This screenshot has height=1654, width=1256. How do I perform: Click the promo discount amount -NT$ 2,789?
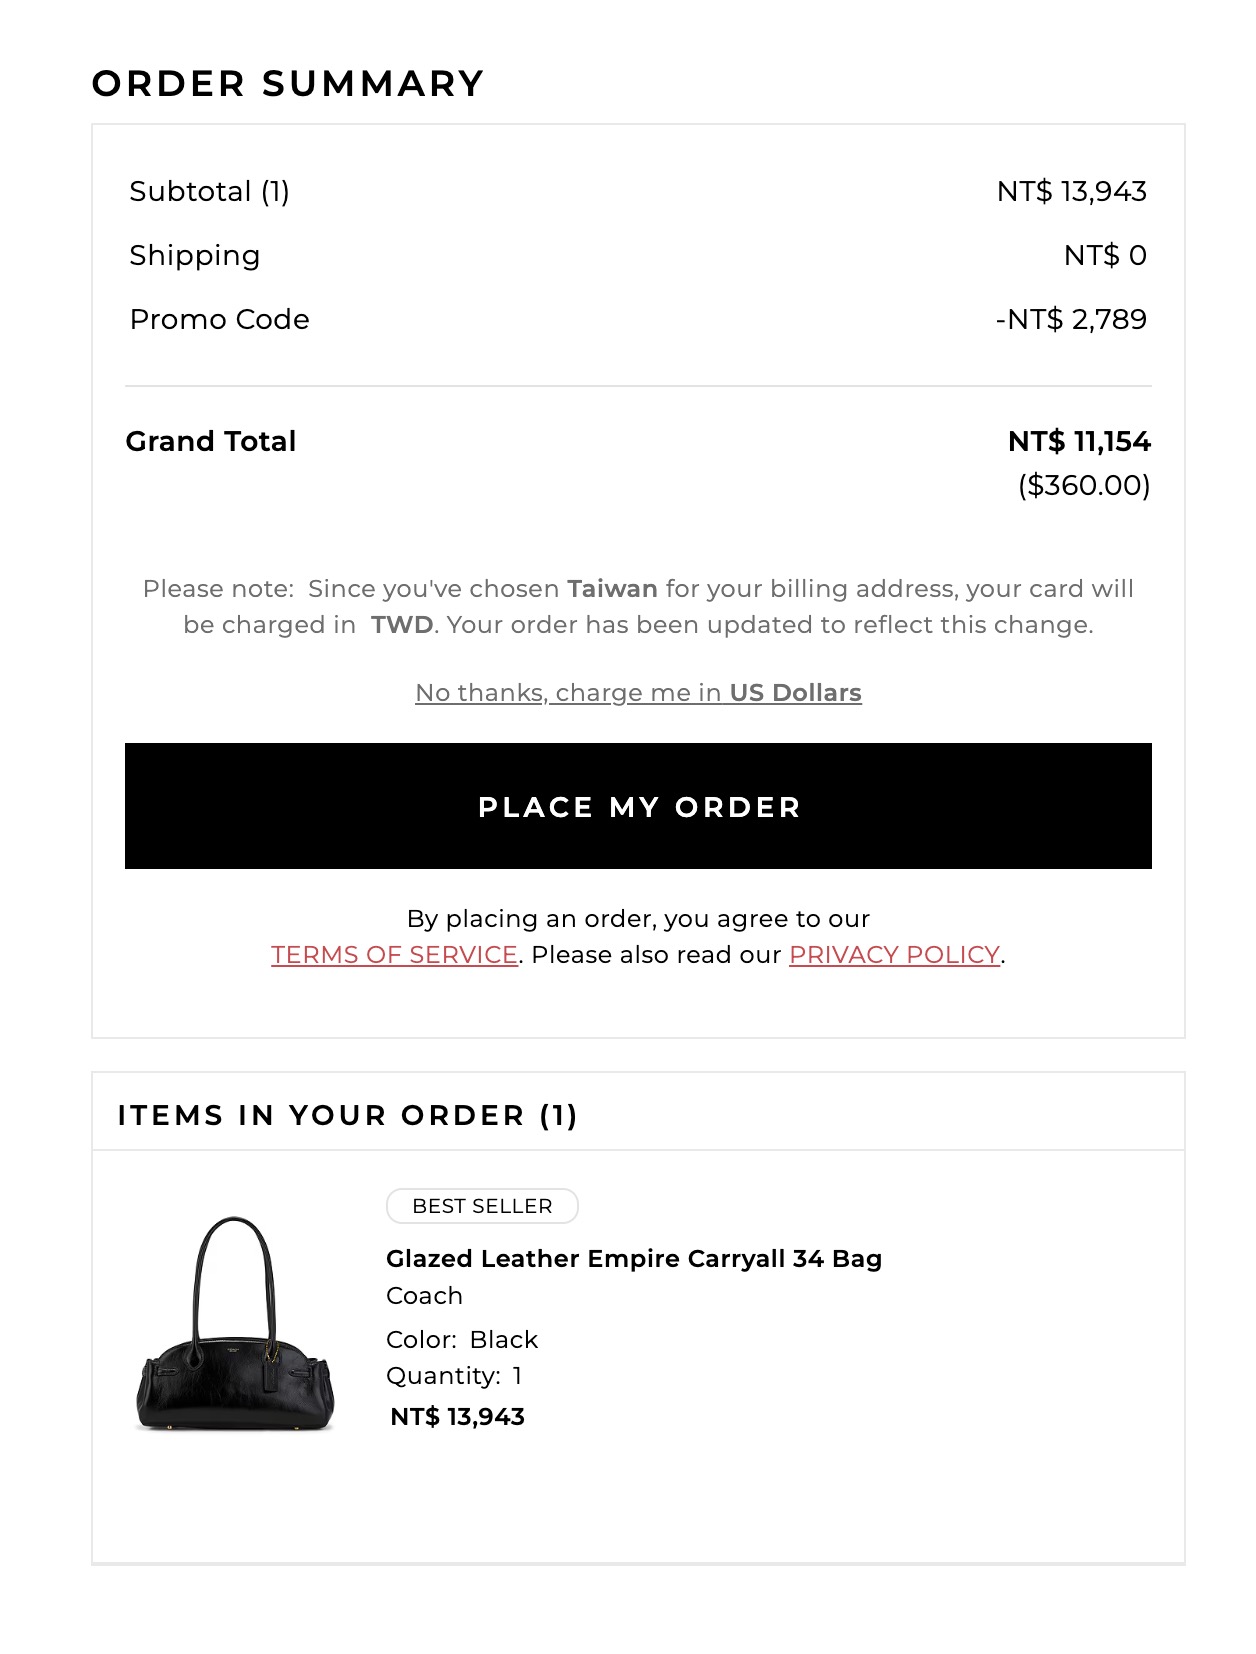(1071, 319)
